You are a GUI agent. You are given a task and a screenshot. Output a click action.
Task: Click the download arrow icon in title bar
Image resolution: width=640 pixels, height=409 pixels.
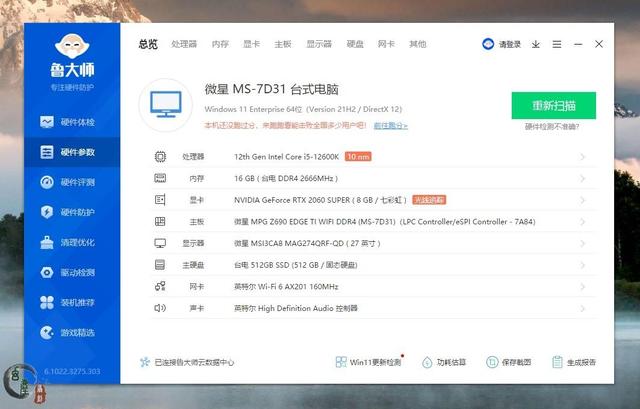click(x=536, y=44)
